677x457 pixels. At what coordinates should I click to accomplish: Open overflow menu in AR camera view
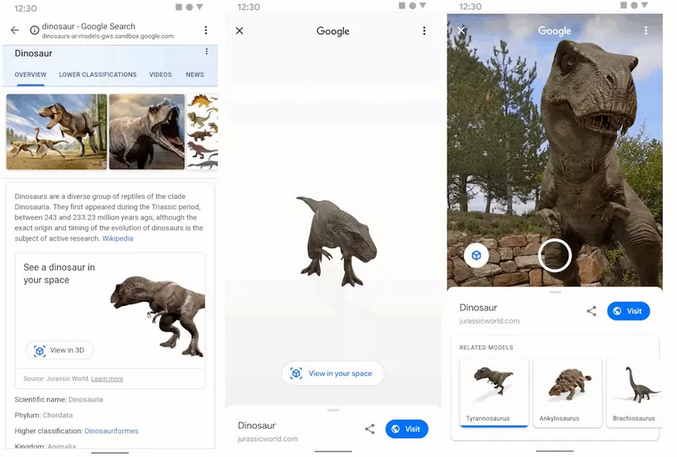click(645, 30)
